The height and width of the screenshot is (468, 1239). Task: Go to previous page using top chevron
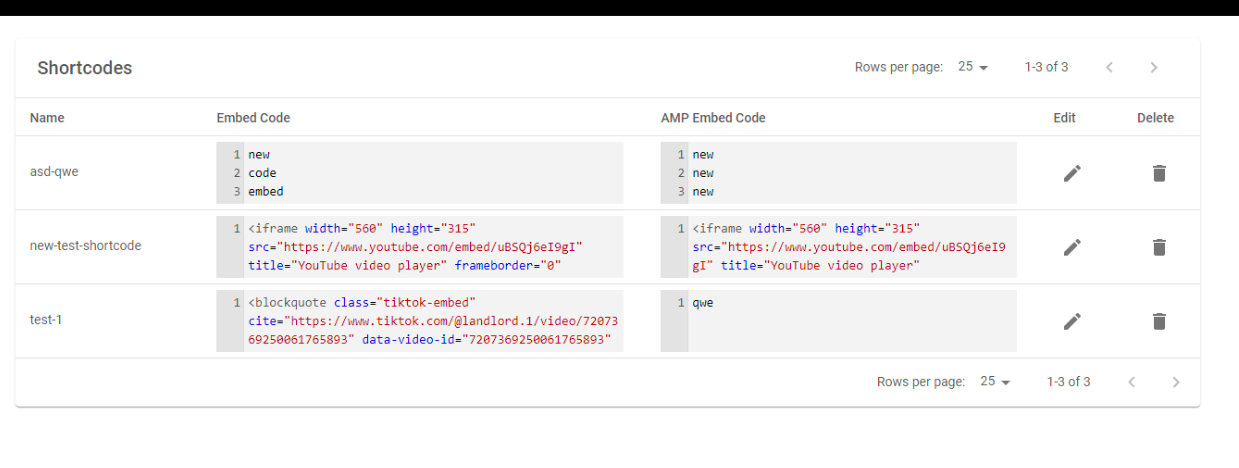tap(1109, 67)
